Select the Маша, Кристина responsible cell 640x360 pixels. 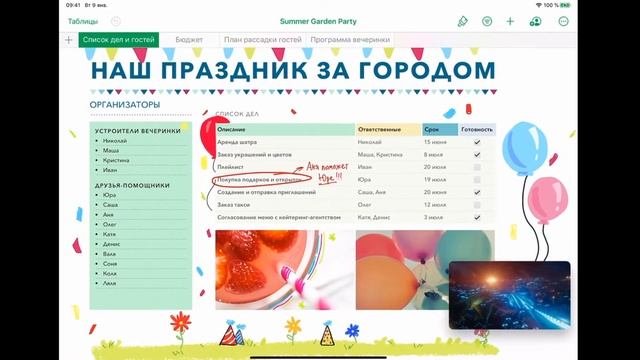(x=388, y=155)
